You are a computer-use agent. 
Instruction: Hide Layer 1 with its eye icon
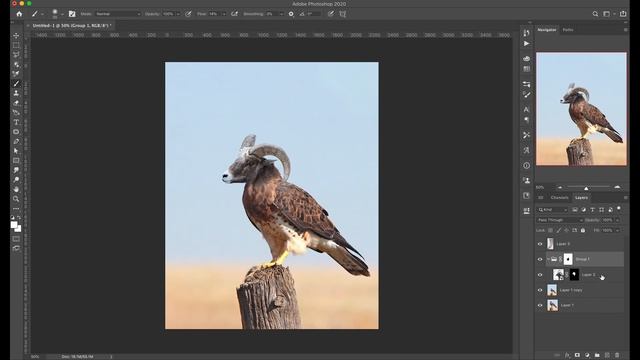[540, 305]
